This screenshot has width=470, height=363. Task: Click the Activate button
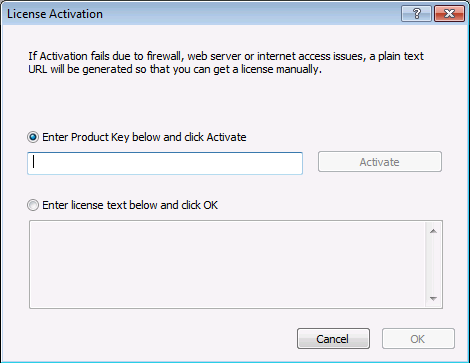[380, 162]
